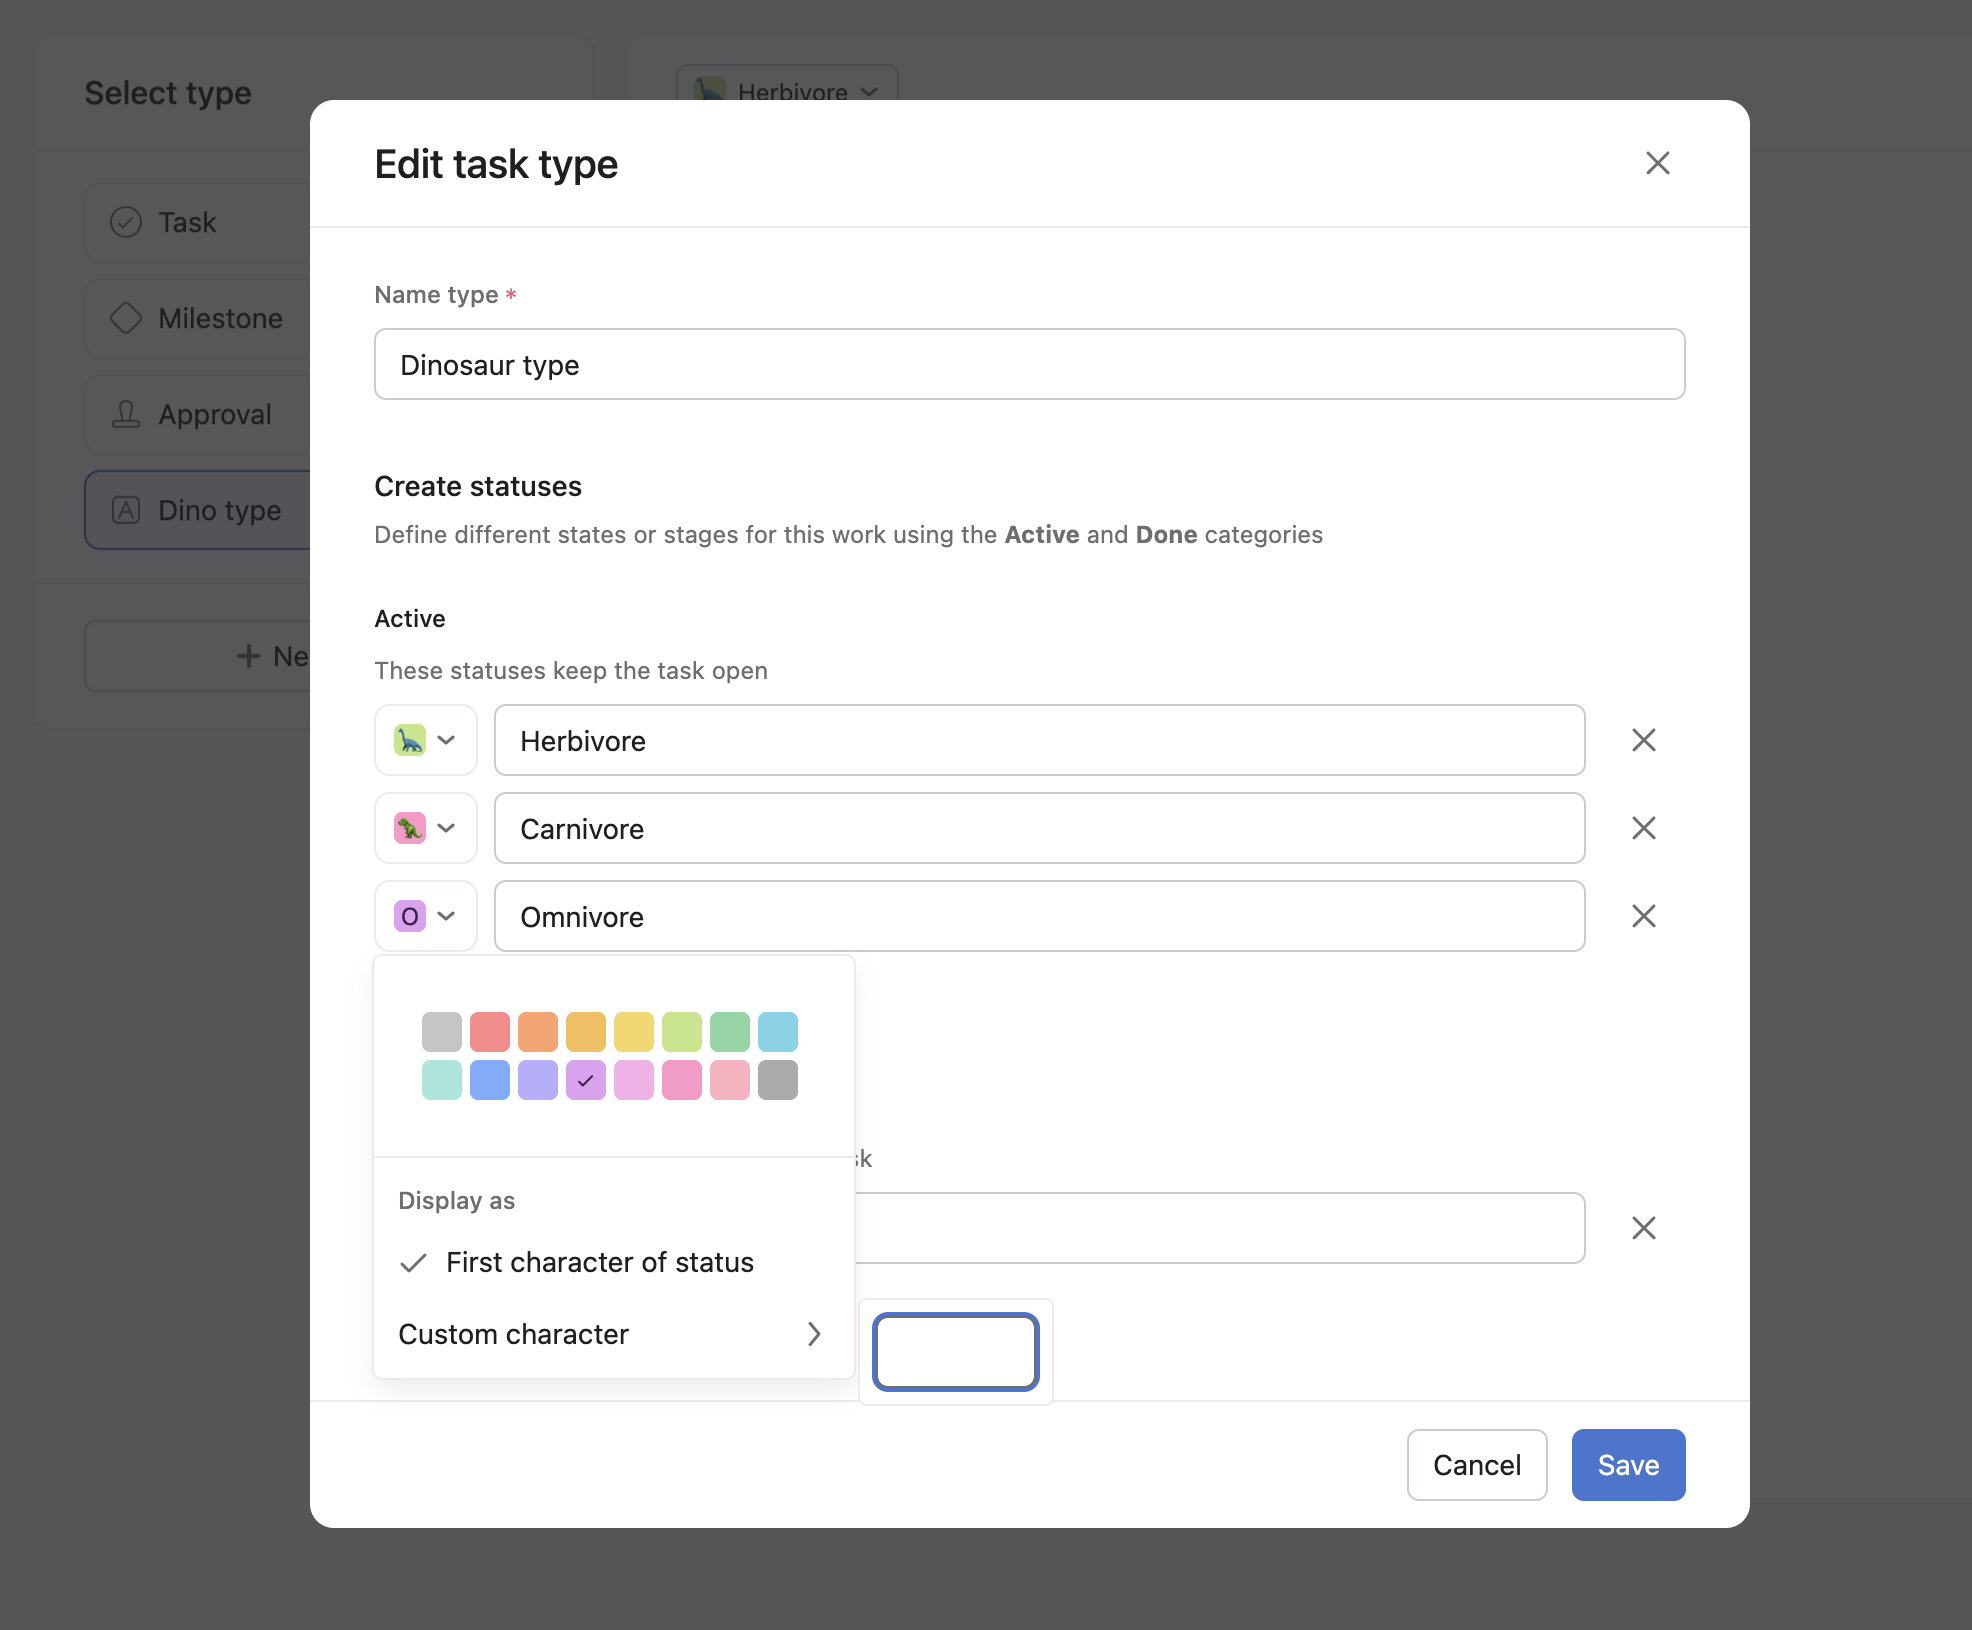Click the Task type checkmark icon
The image size is (1972, 1630).
126,222
